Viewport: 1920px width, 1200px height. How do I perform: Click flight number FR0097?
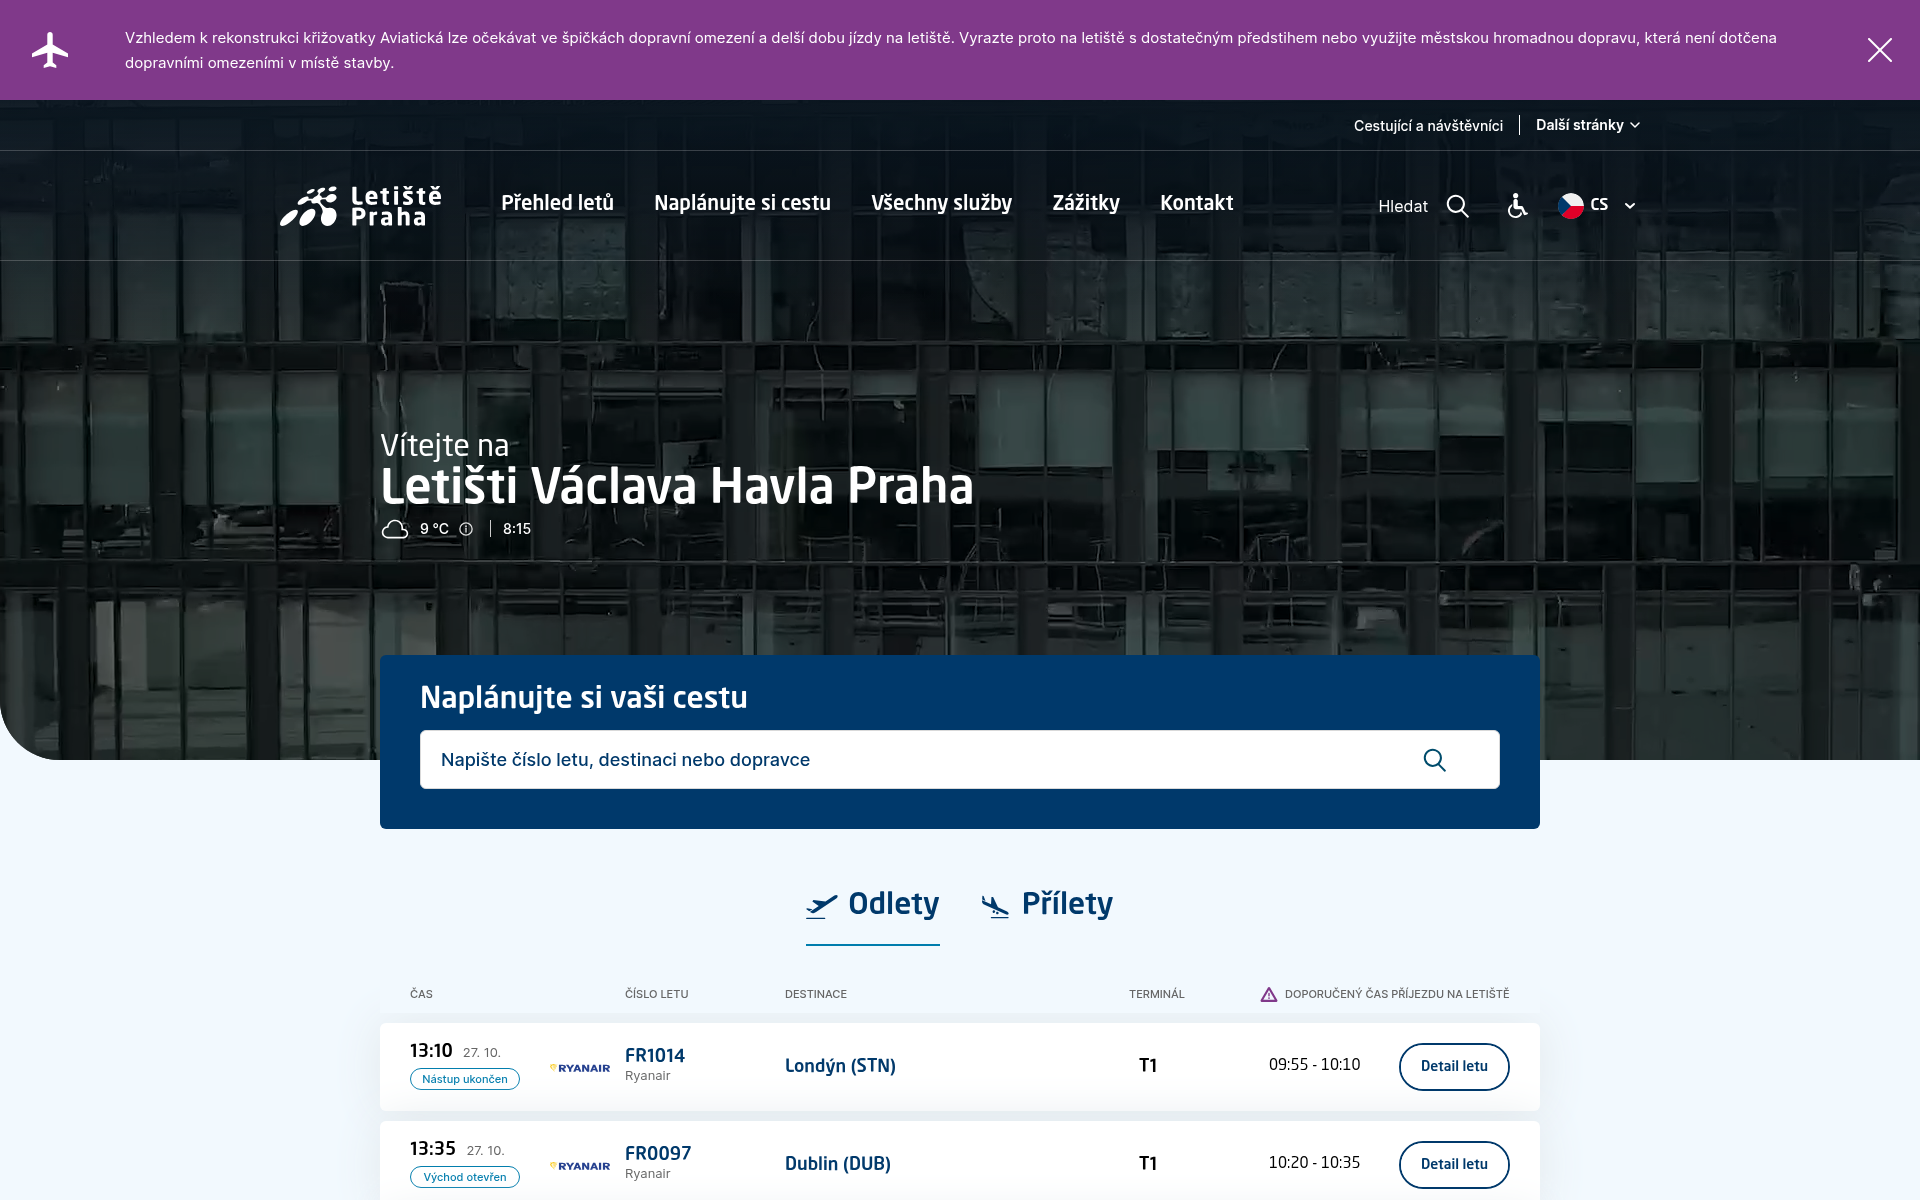(x=658, y=1153)
